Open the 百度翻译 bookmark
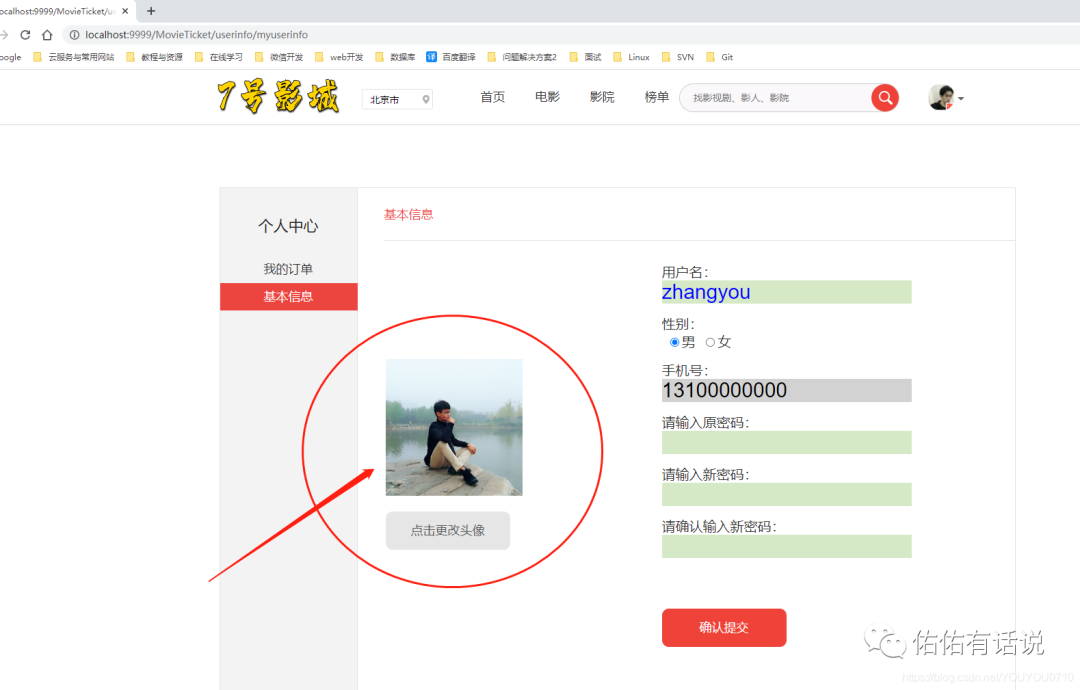The width and height of the screenshot is (1080, 690). 450,57
